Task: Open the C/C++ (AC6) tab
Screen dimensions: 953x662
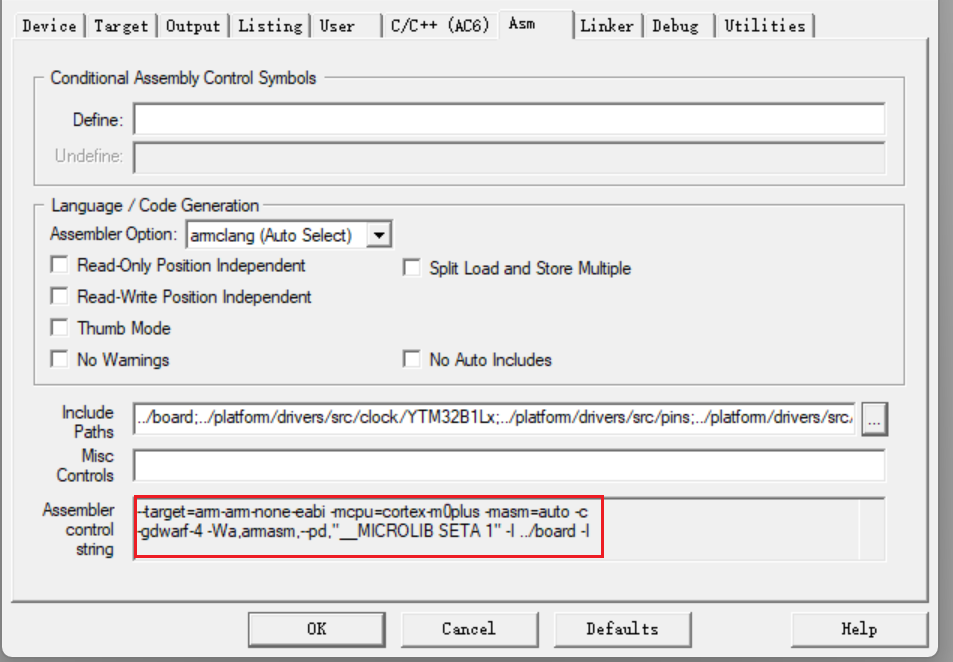Action: point(440,26)
